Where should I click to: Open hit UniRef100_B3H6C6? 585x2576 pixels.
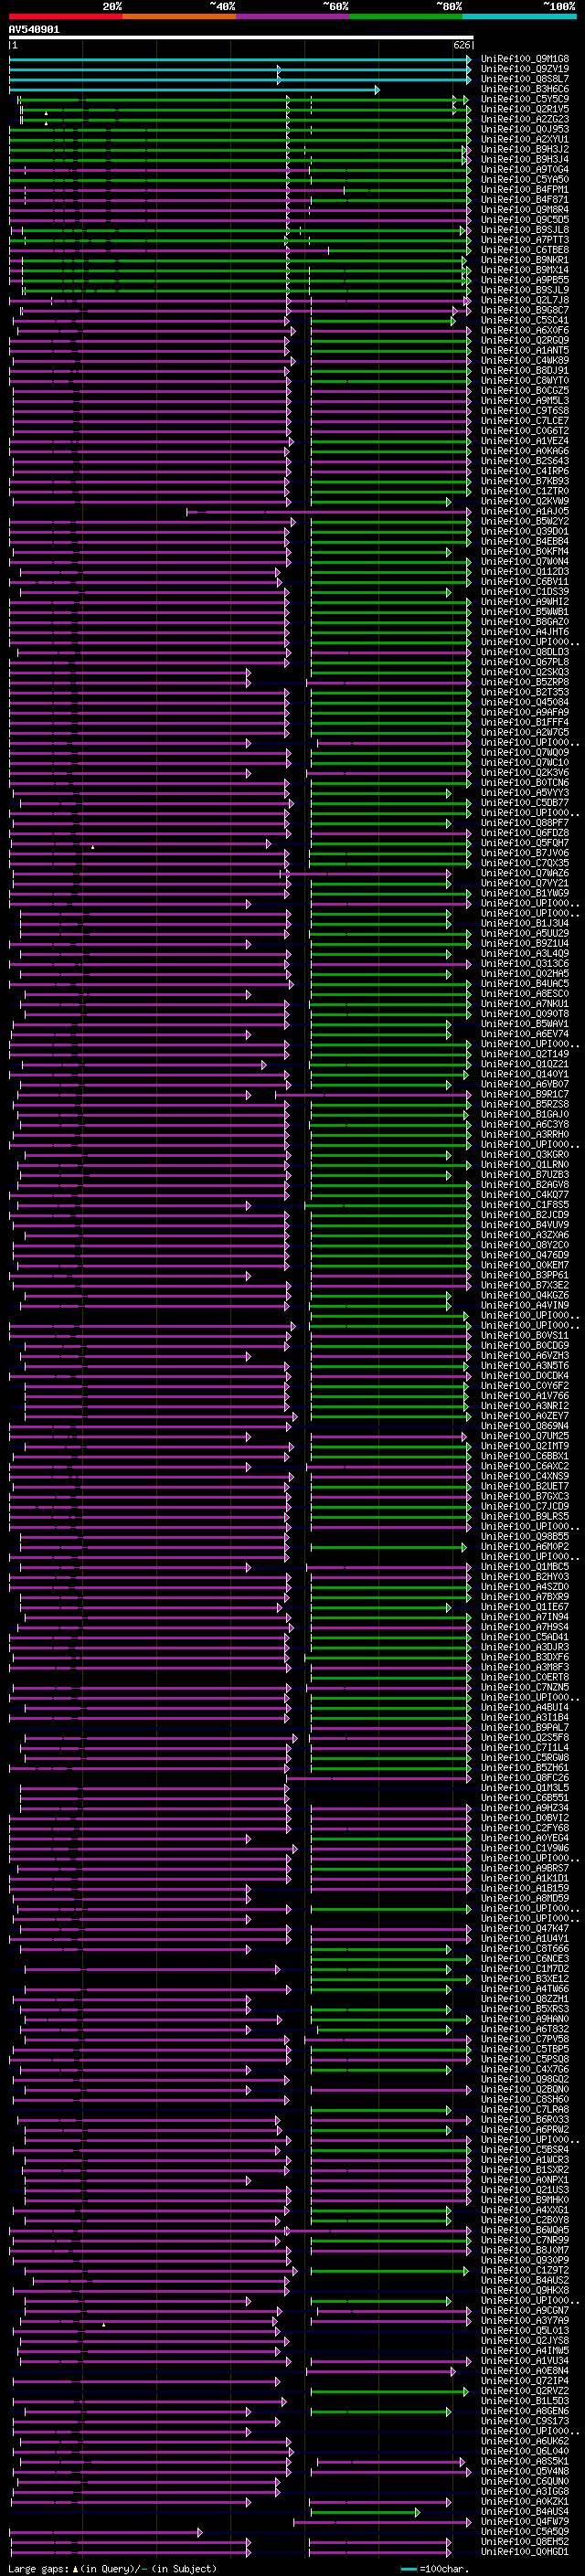(x=525, y=89)
